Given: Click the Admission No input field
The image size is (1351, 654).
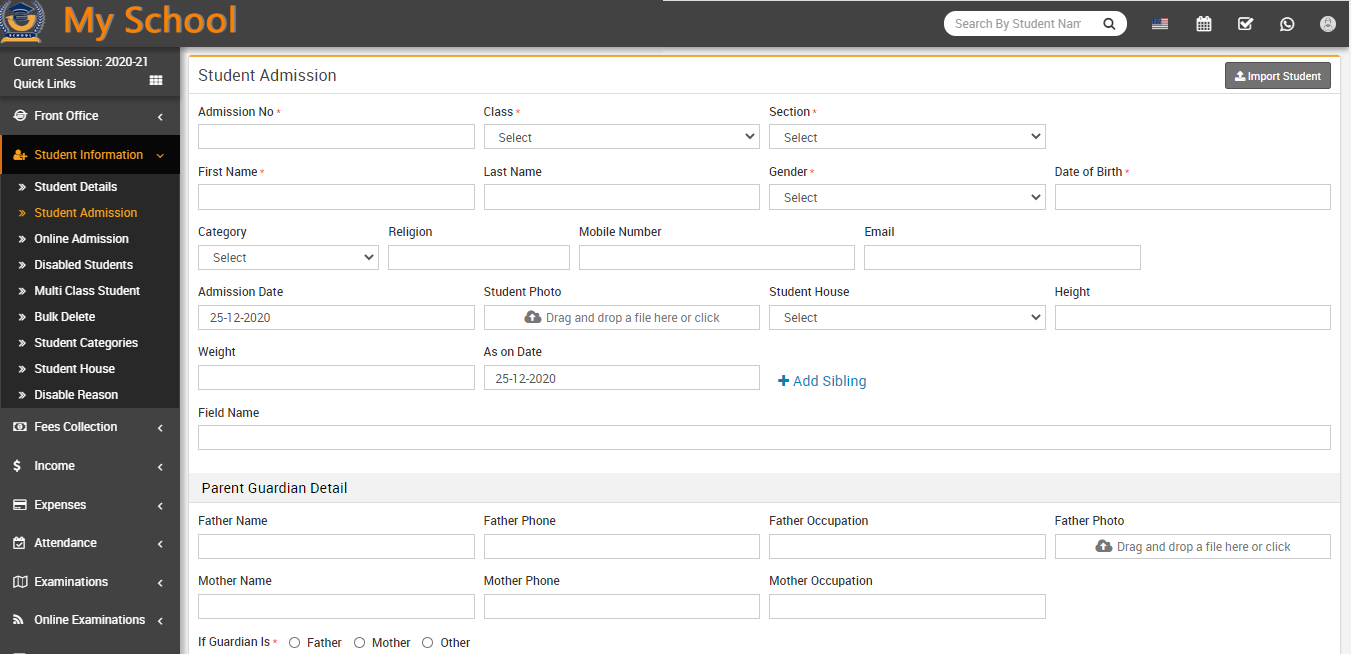Looking at the screenshot, I should [336, 137].
